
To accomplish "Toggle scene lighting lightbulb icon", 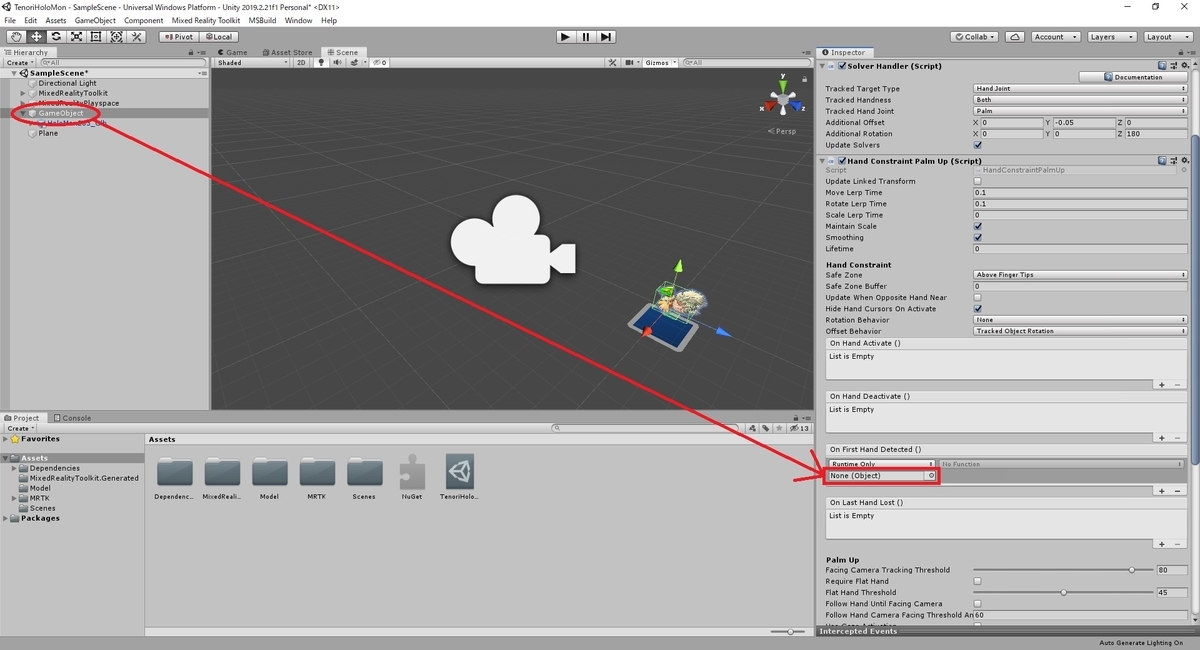I will coord(321,62).
